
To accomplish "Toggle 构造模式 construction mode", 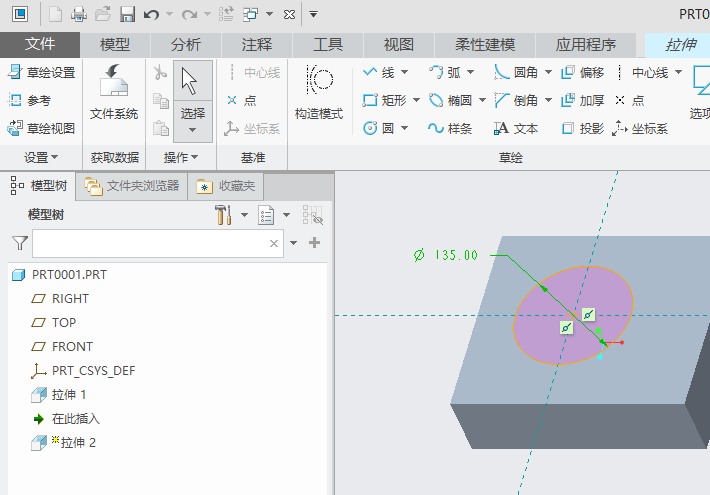I will [319, 94].
